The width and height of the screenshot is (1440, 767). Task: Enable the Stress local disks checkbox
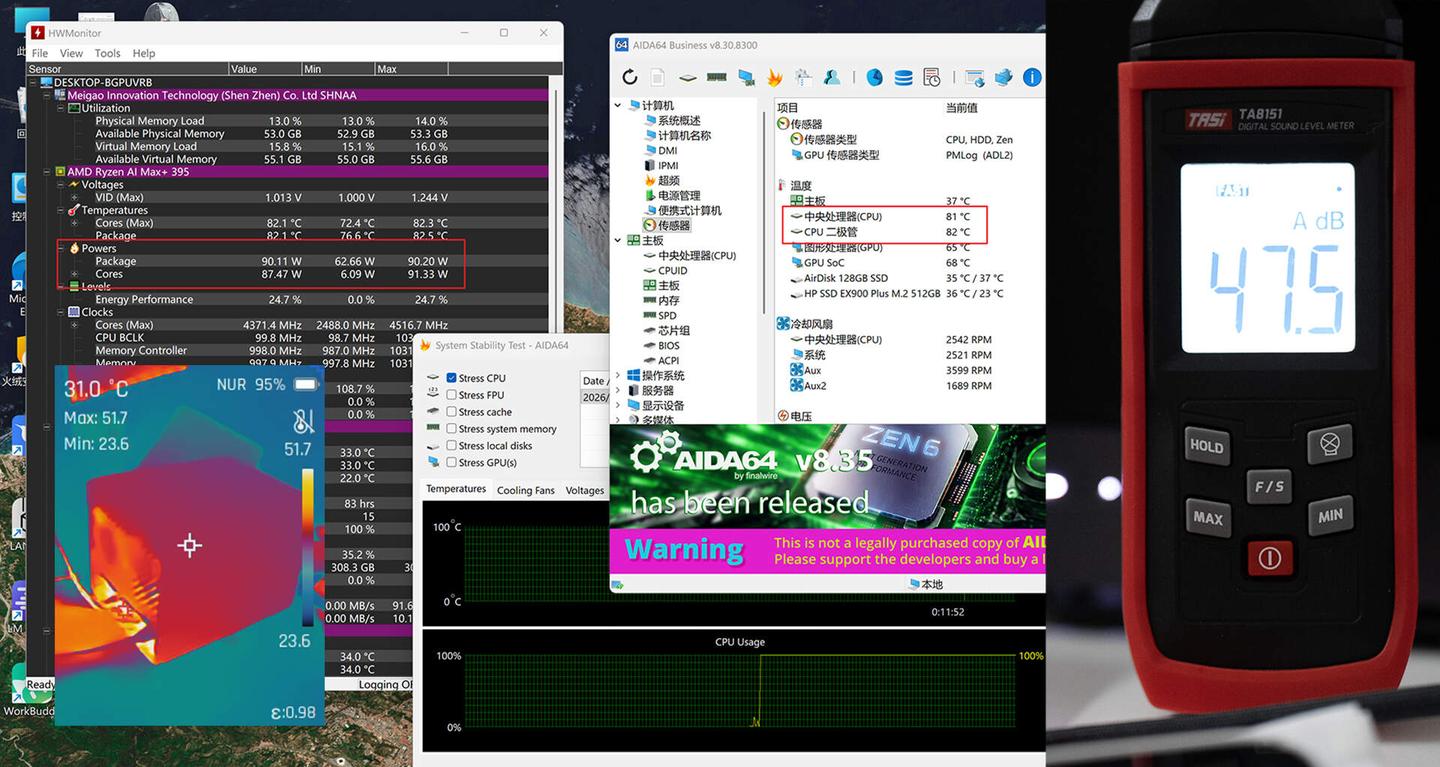coord(452,446)
